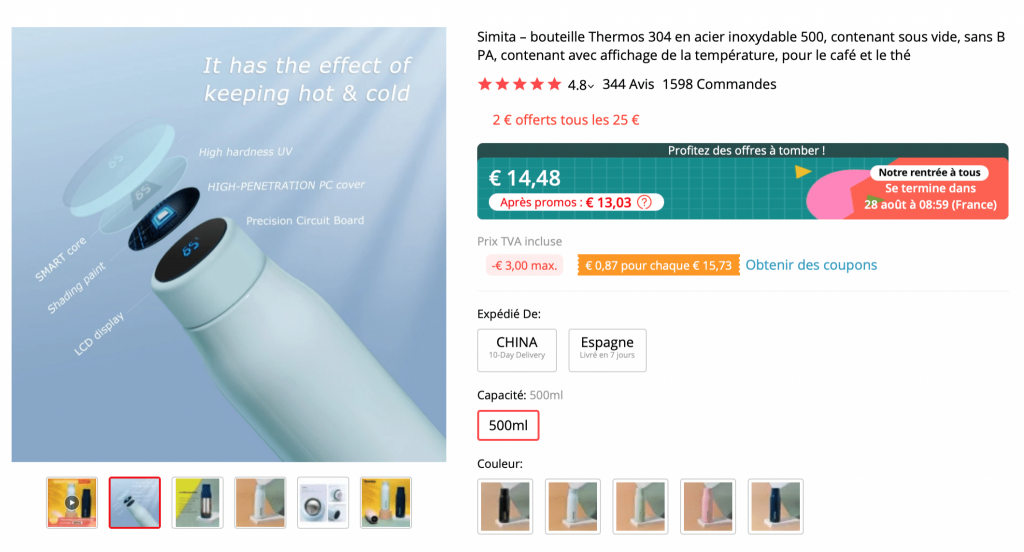View the last gallery thumbnail
Viewport: 1024px width, 552px height.
(385, 502)
